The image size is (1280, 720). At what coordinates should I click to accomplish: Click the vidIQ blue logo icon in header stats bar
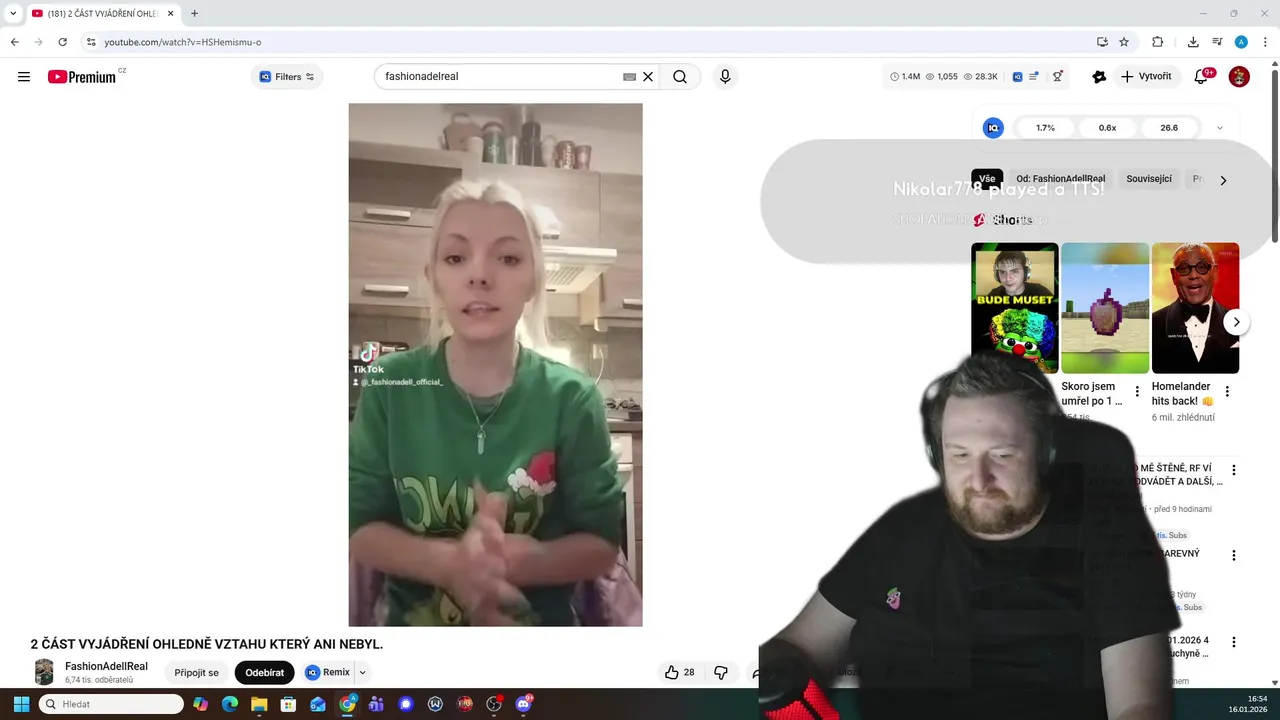[1017, 77]
